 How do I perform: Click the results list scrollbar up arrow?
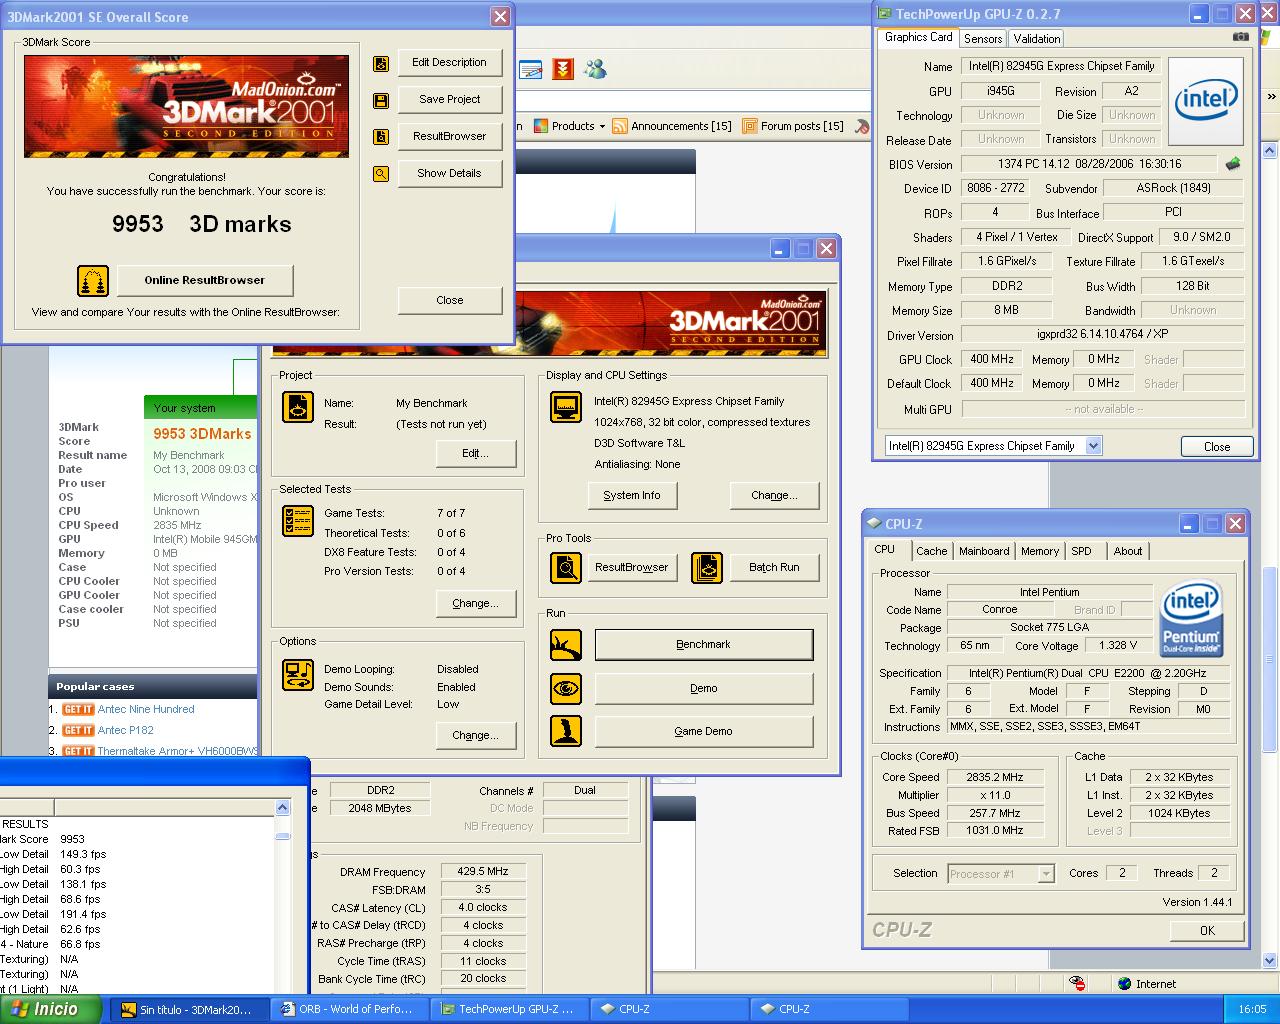pos(283,808)
